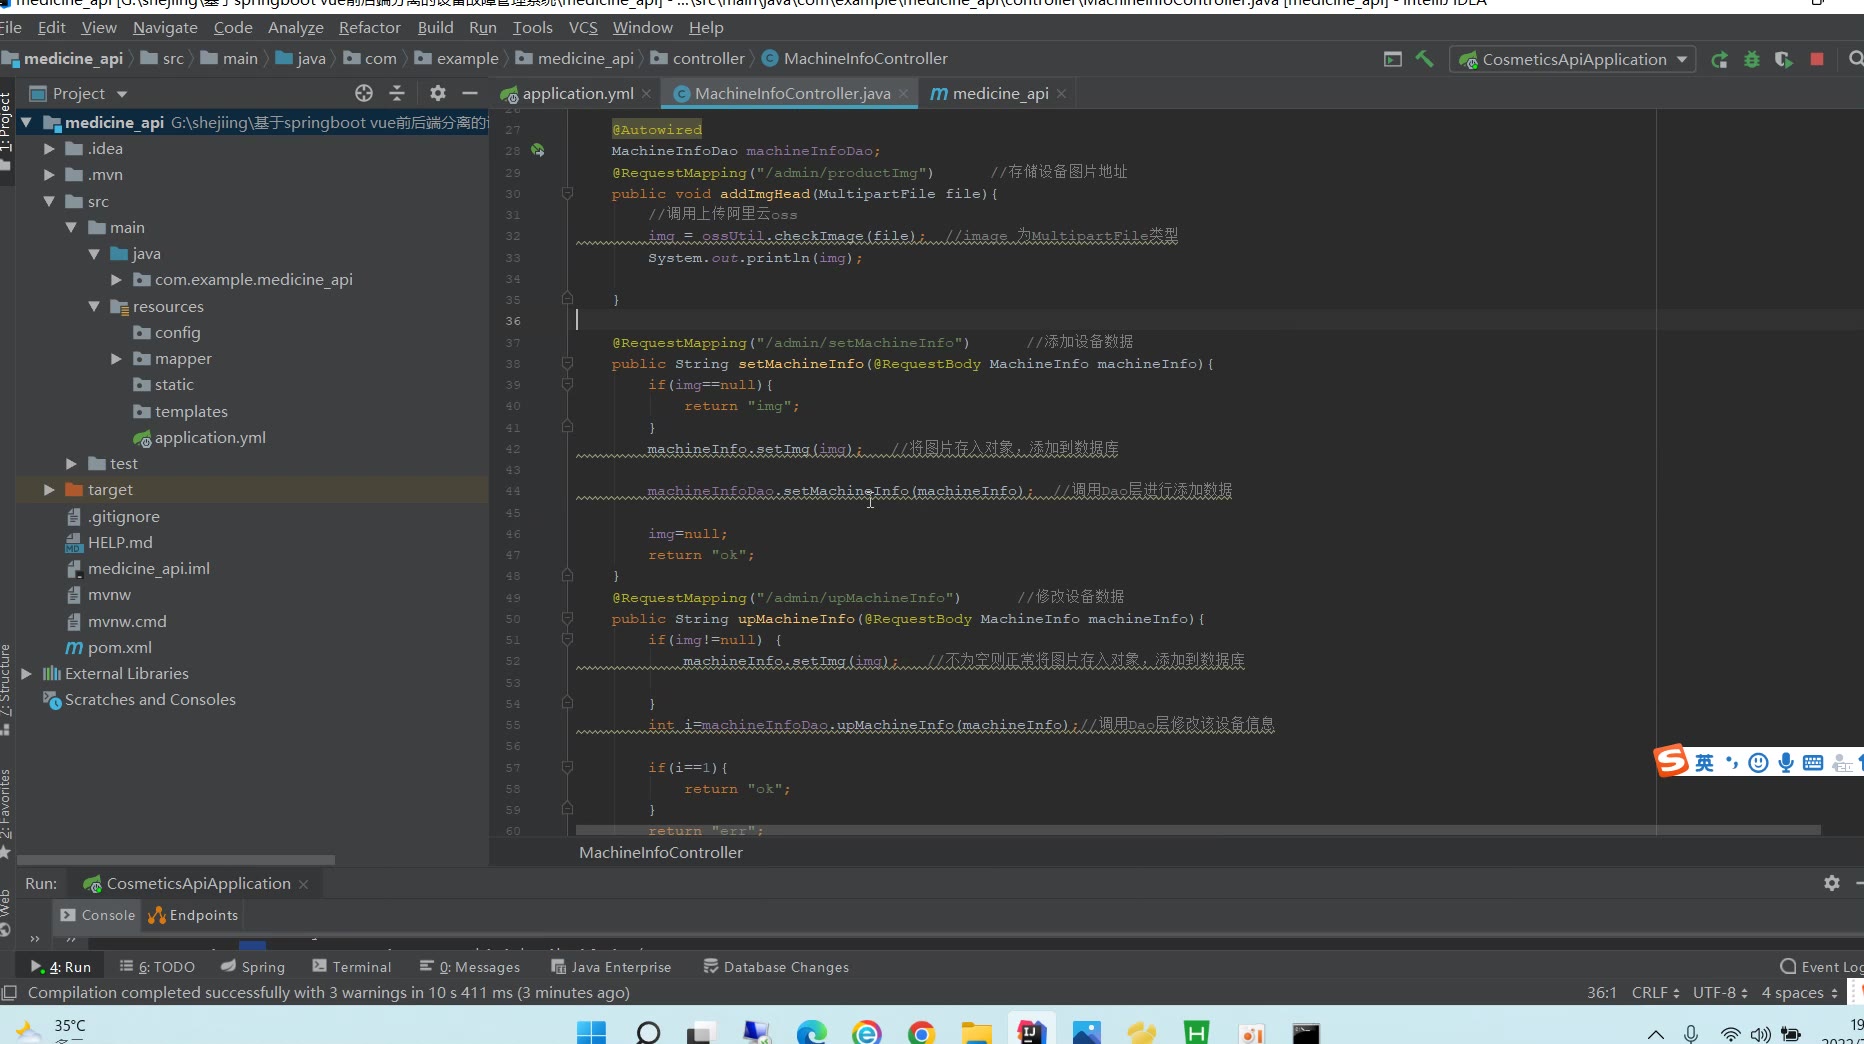Stop the running application with red square
This screenshot has width=1864, height=1044.
[x=1817, y=59]
